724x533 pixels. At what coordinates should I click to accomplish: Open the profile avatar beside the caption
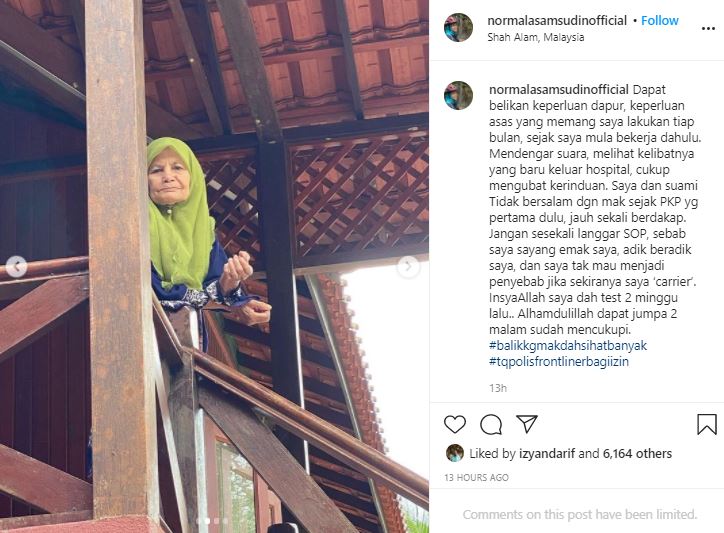(458, 95)
